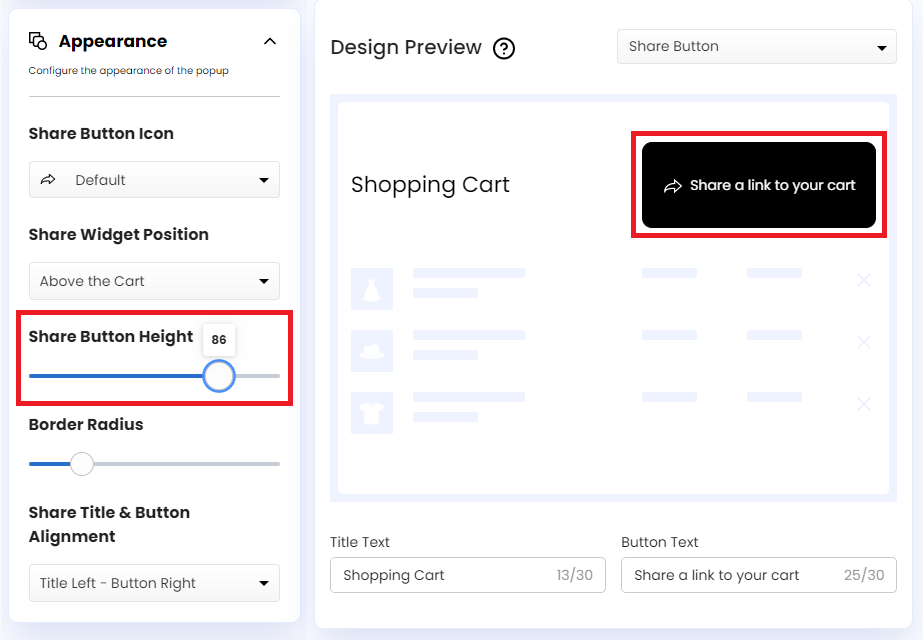Collapse the Appearance section with the chevron
This screenshot has height=640, width=923.
269,40
